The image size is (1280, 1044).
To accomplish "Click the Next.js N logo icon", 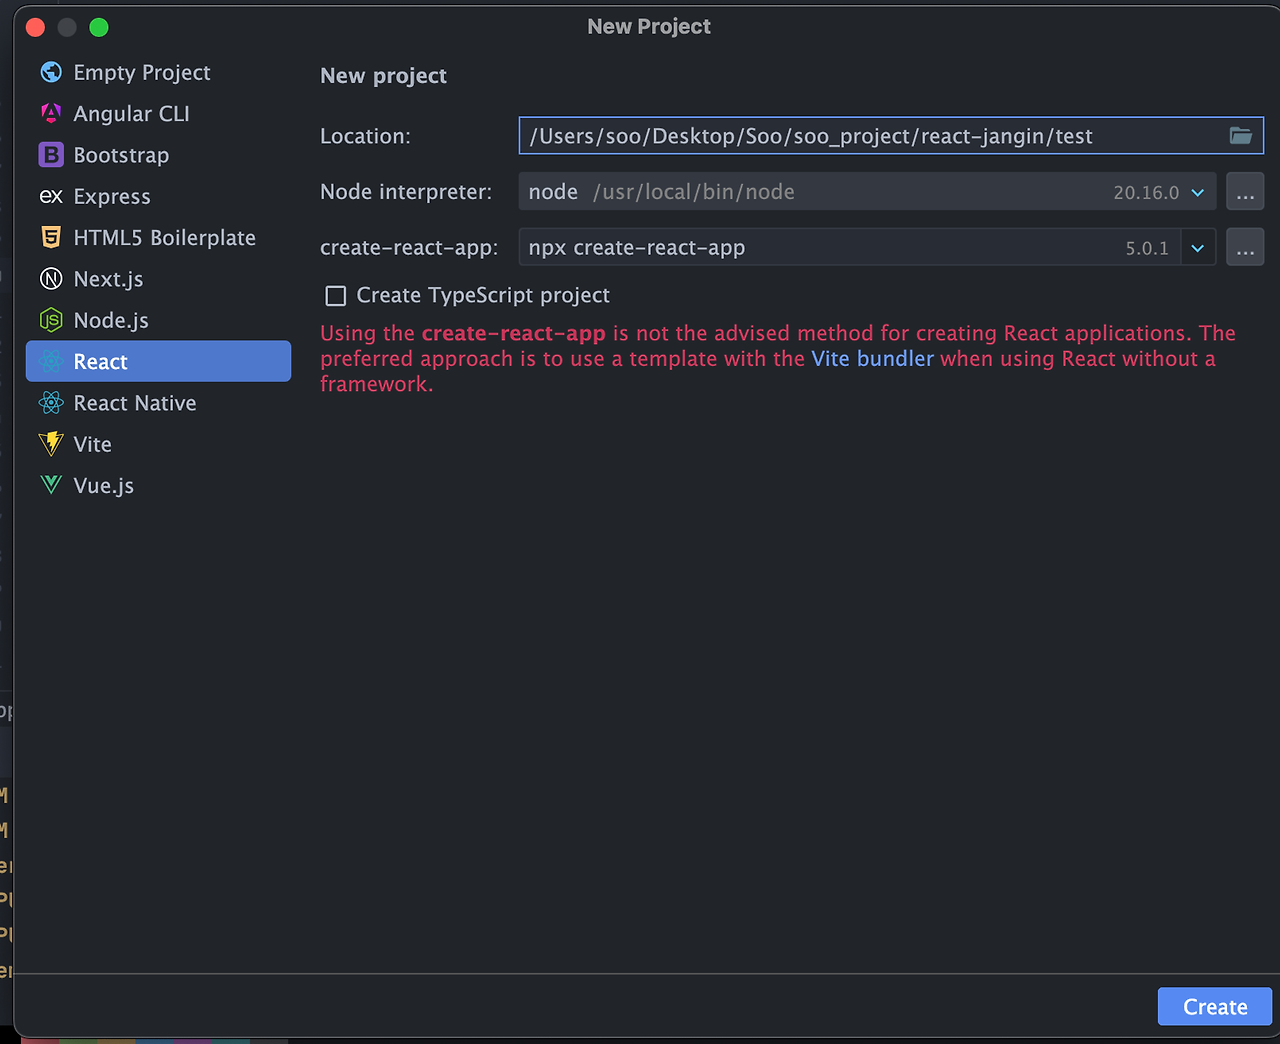I will [51, 279].
